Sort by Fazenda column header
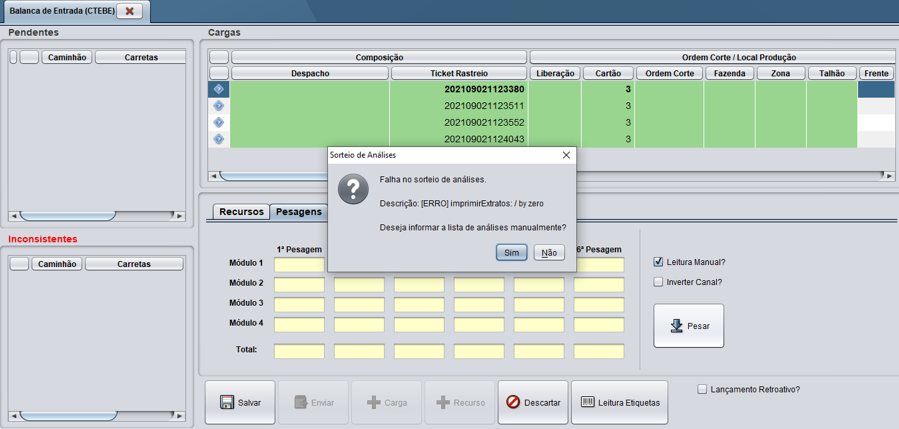 click(x=729, y=73)
